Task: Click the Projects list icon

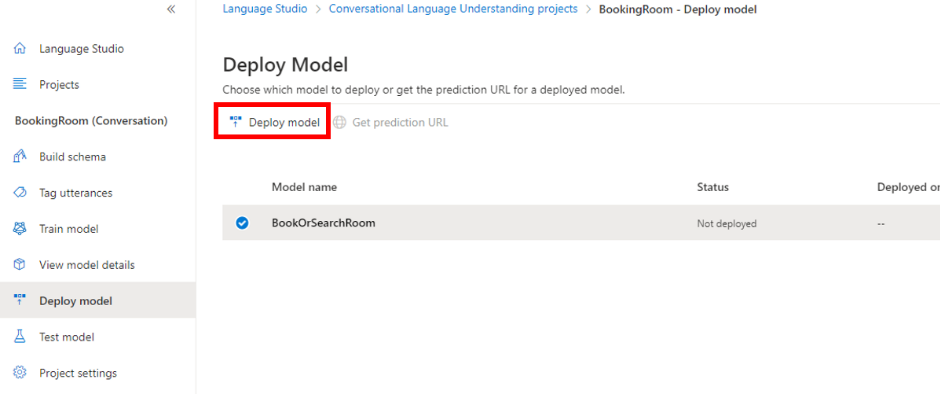Action: (20, 85)
